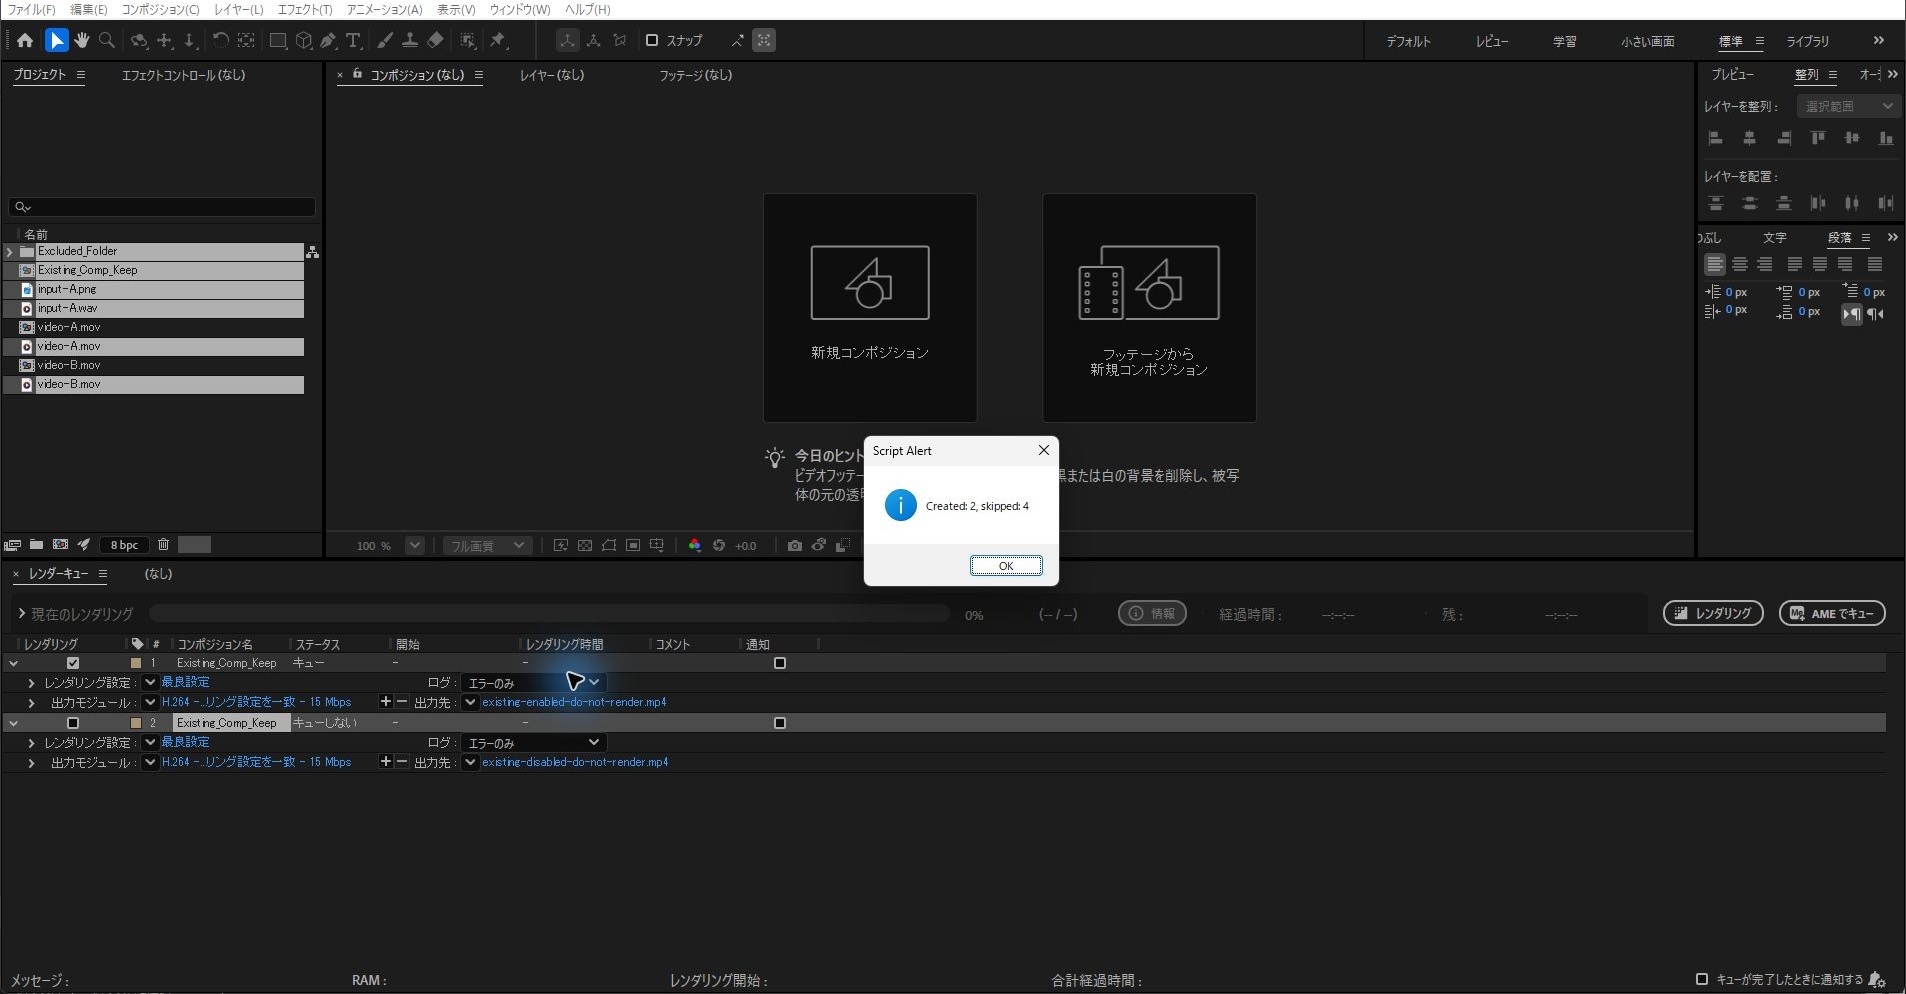Select the Pen tool

click(x=328, y=41)
